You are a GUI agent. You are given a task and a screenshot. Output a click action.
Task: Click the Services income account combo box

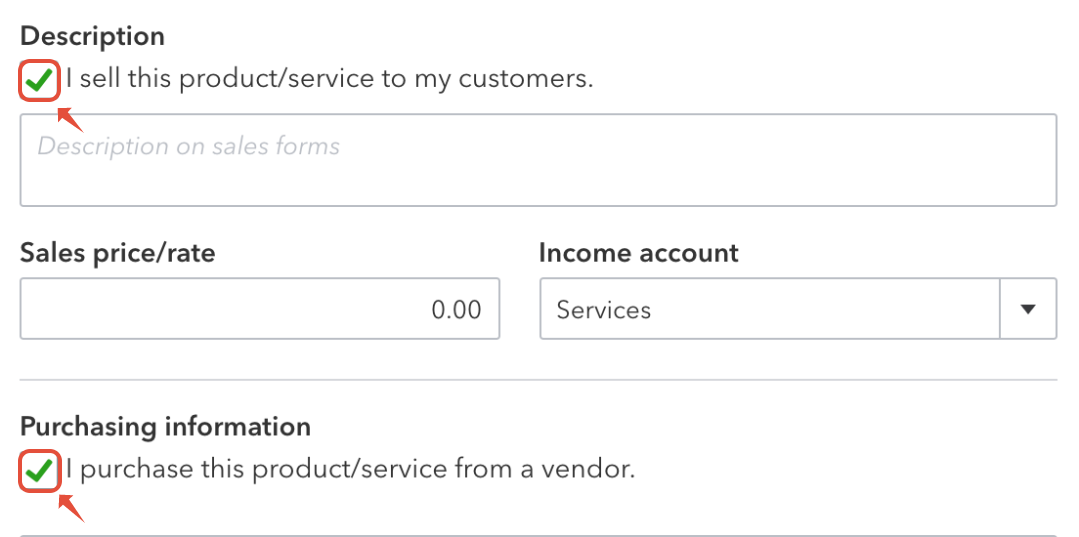pos(770,309)
